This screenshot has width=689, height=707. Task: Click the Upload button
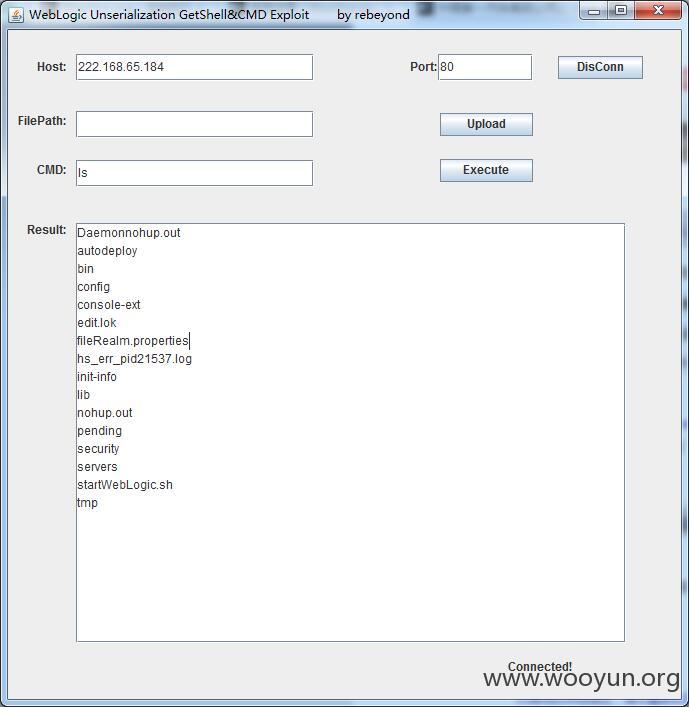coord(486,124)
